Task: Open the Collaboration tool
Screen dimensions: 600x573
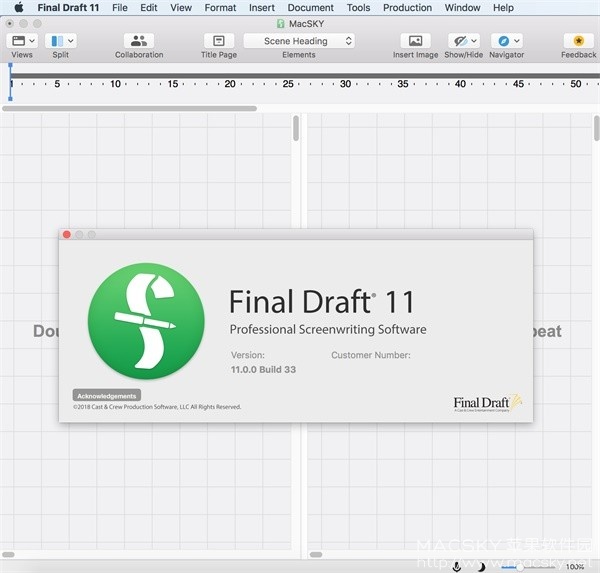Action: [x=139, y=41]
